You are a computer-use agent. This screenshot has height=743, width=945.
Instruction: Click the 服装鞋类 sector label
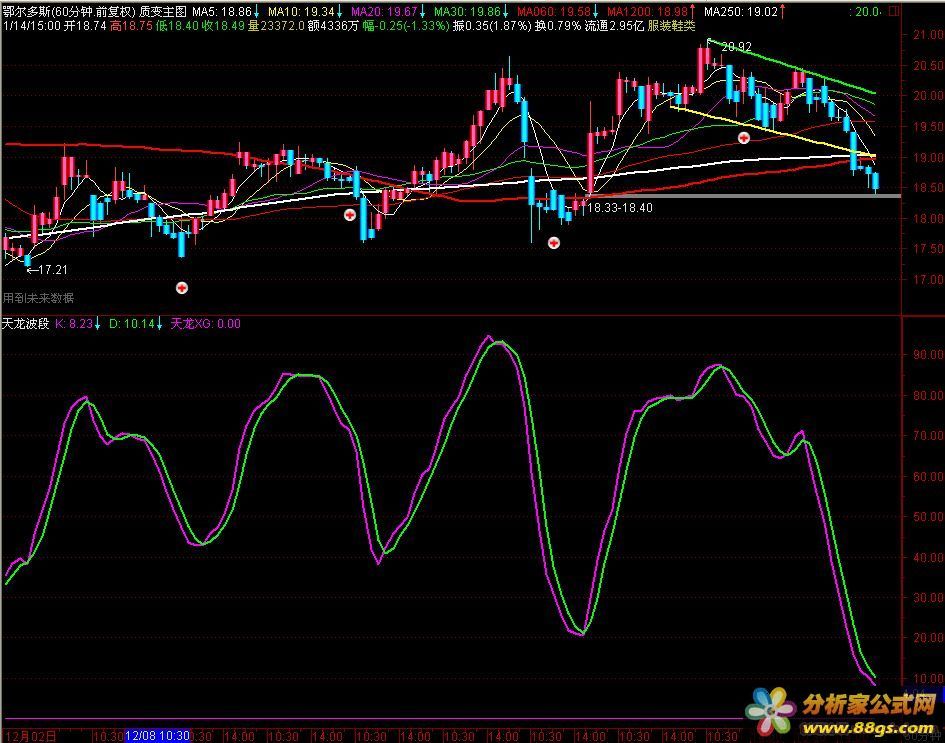tap(671, 26)
